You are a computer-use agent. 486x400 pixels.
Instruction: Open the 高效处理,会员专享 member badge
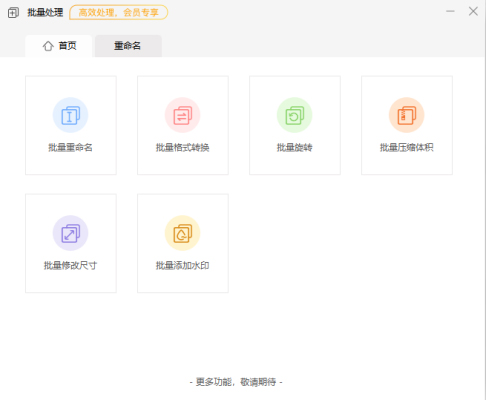[118, 13]
